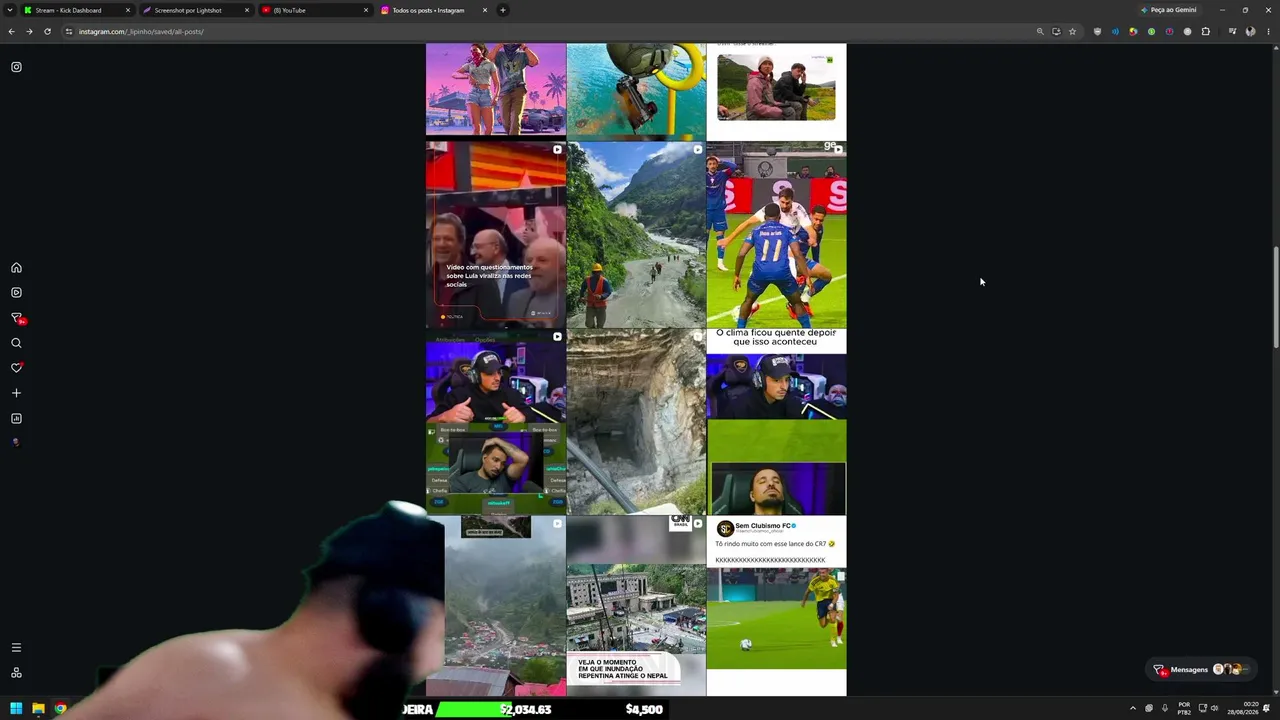Switch to Stream - Kick Dashboard tab
The height and width of the screenshot is (720, 1280).
click(x=78, y=10)
